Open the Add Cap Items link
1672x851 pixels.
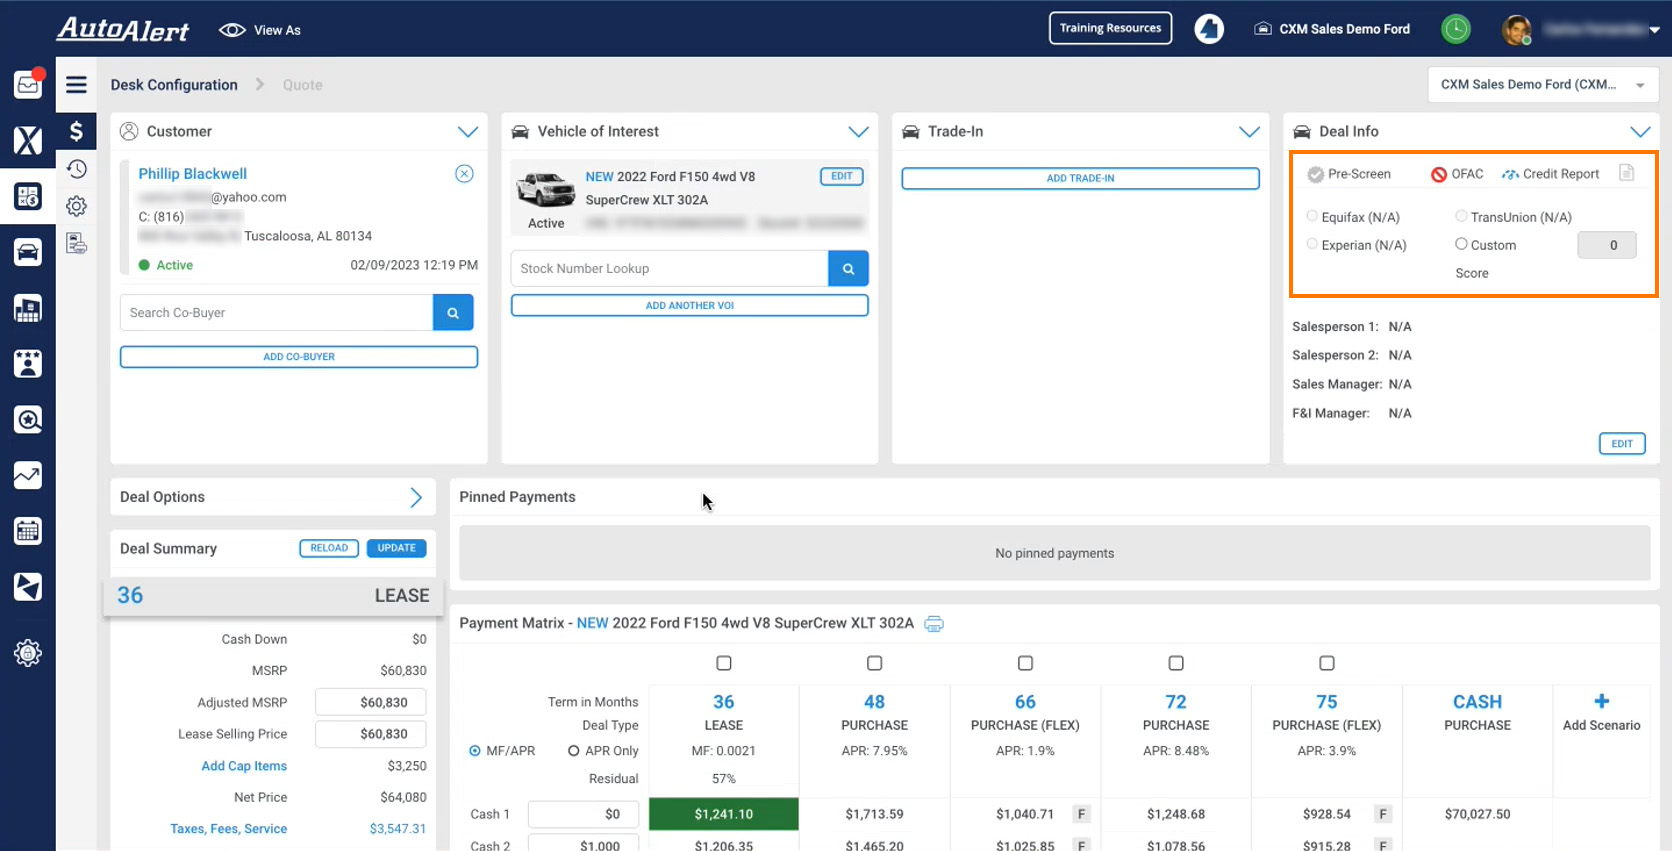click(x=244, y=766)
